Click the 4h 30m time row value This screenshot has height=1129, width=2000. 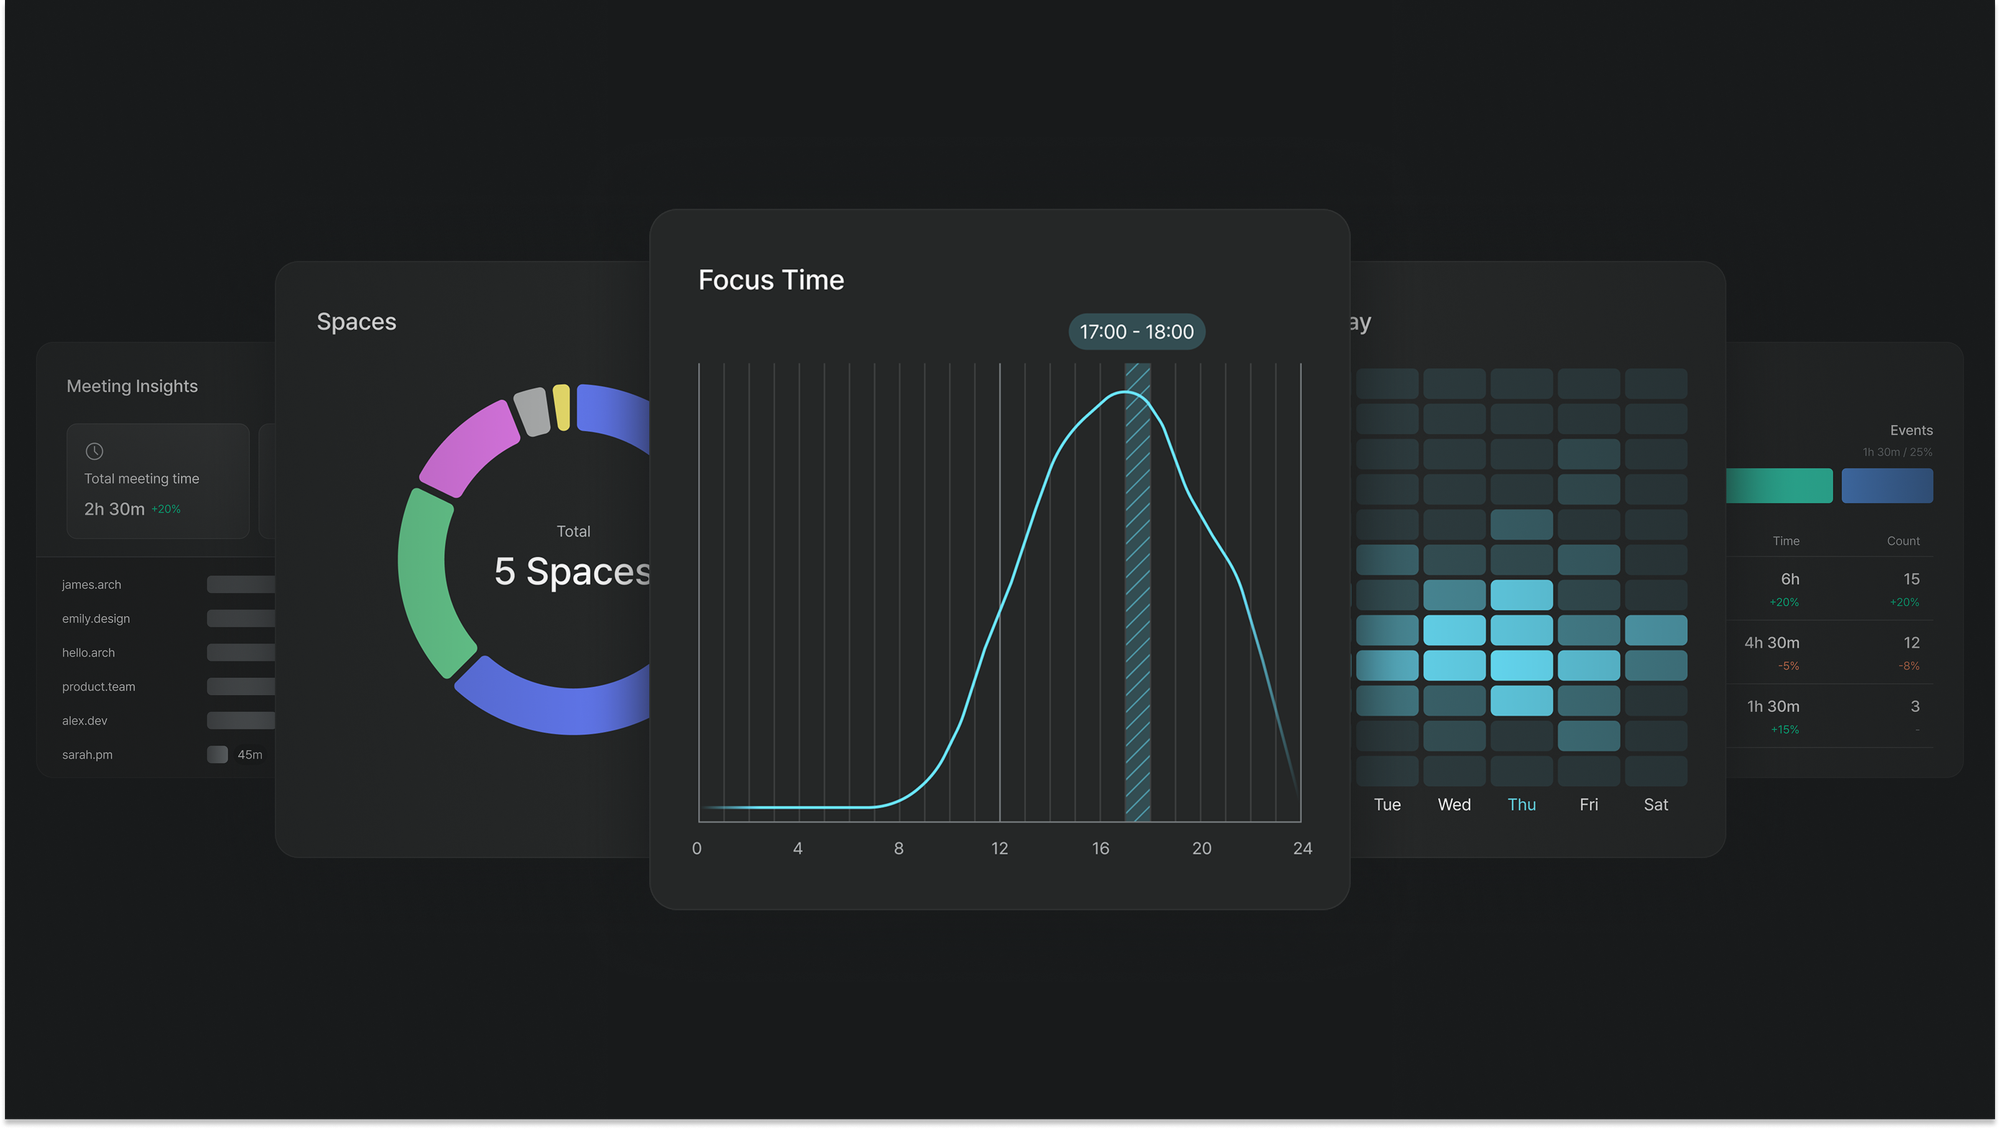(1771, 643)
